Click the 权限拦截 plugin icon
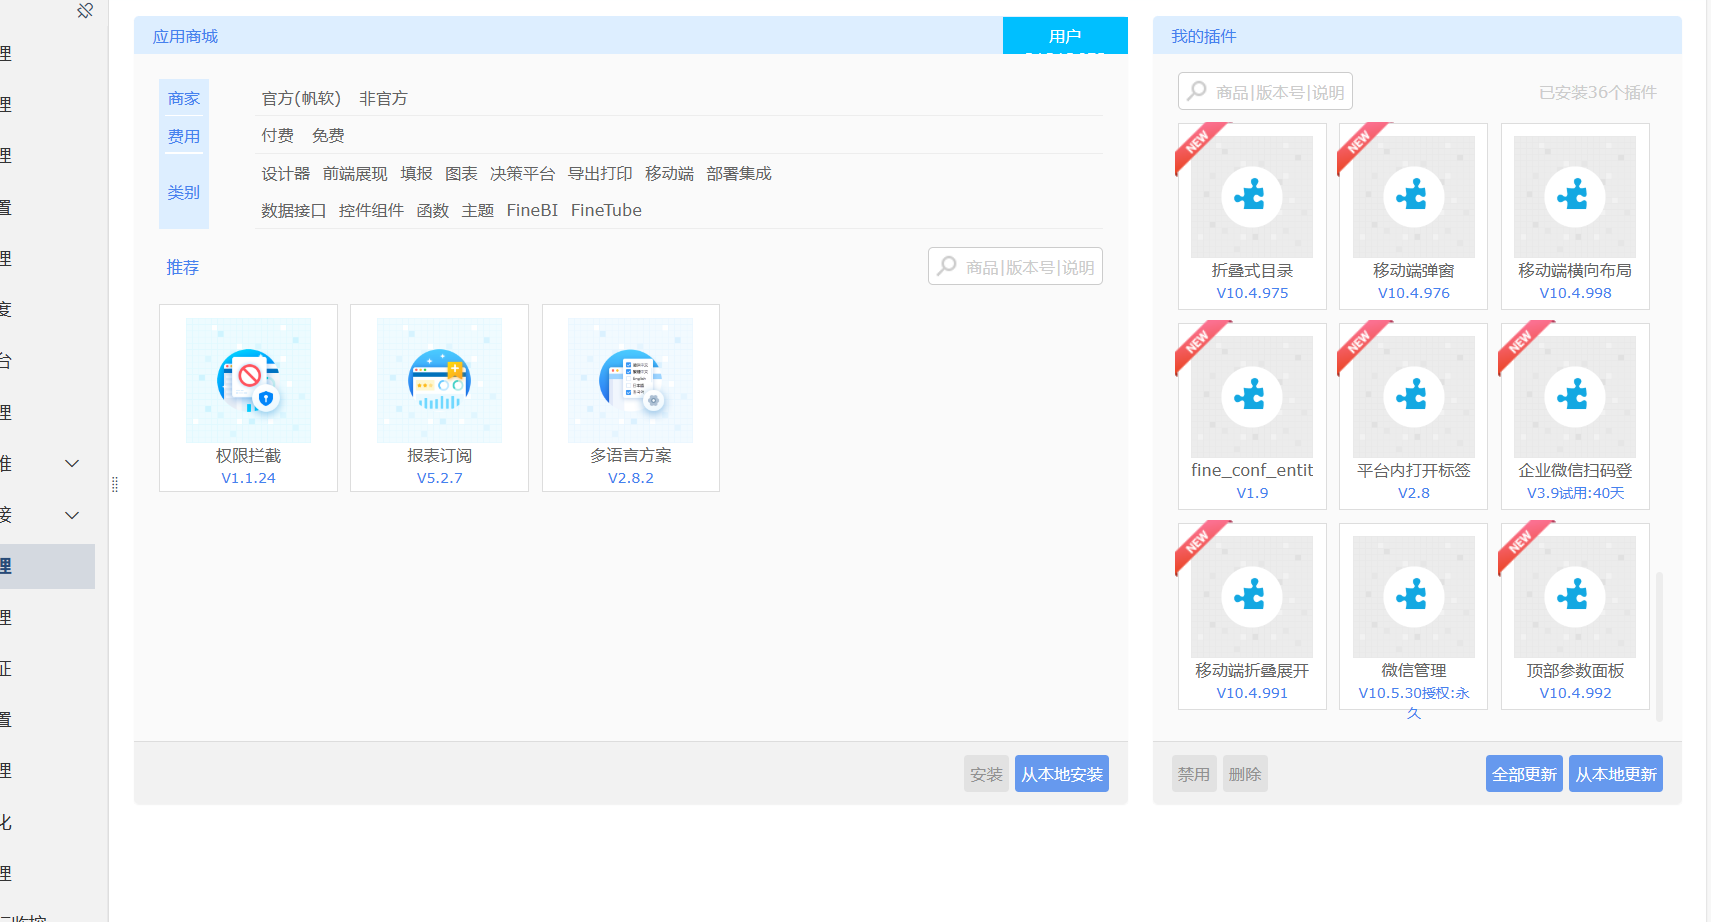 coord(248,380)
